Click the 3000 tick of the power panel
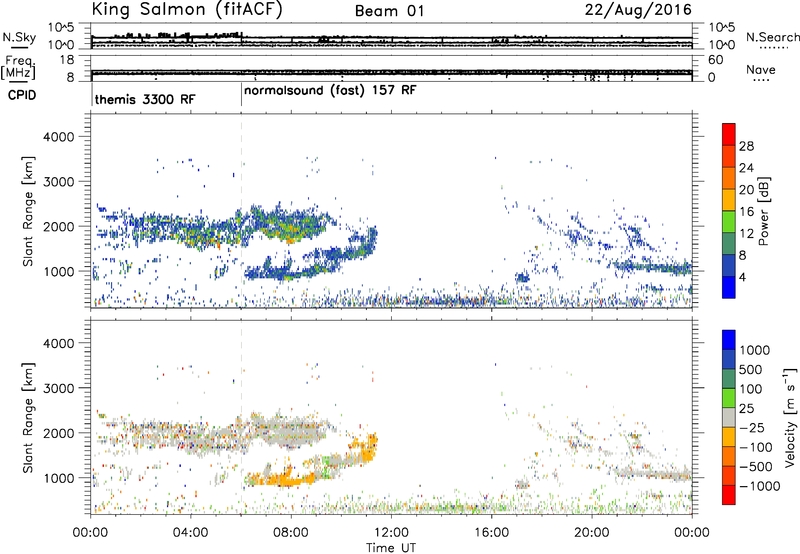Screen dimensions: 800x554 (58, 182)
